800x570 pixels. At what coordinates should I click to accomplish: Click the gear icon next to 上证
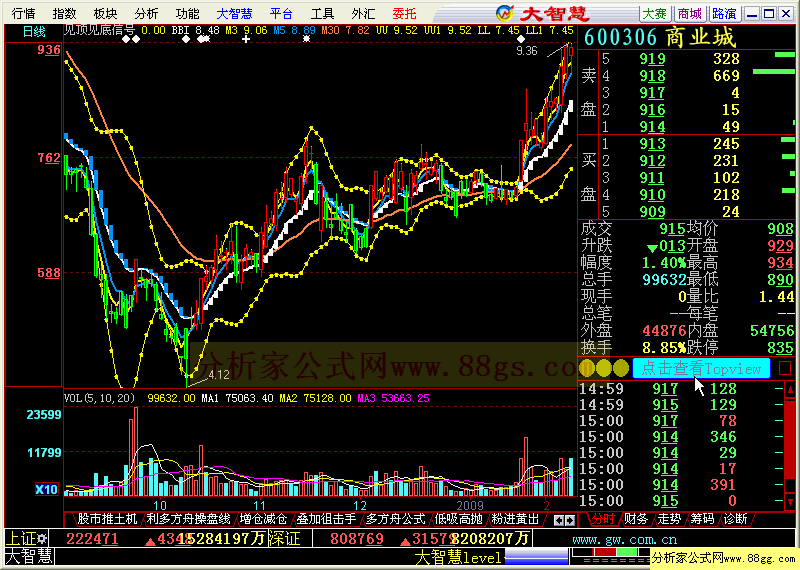click(x=42, y=538)
